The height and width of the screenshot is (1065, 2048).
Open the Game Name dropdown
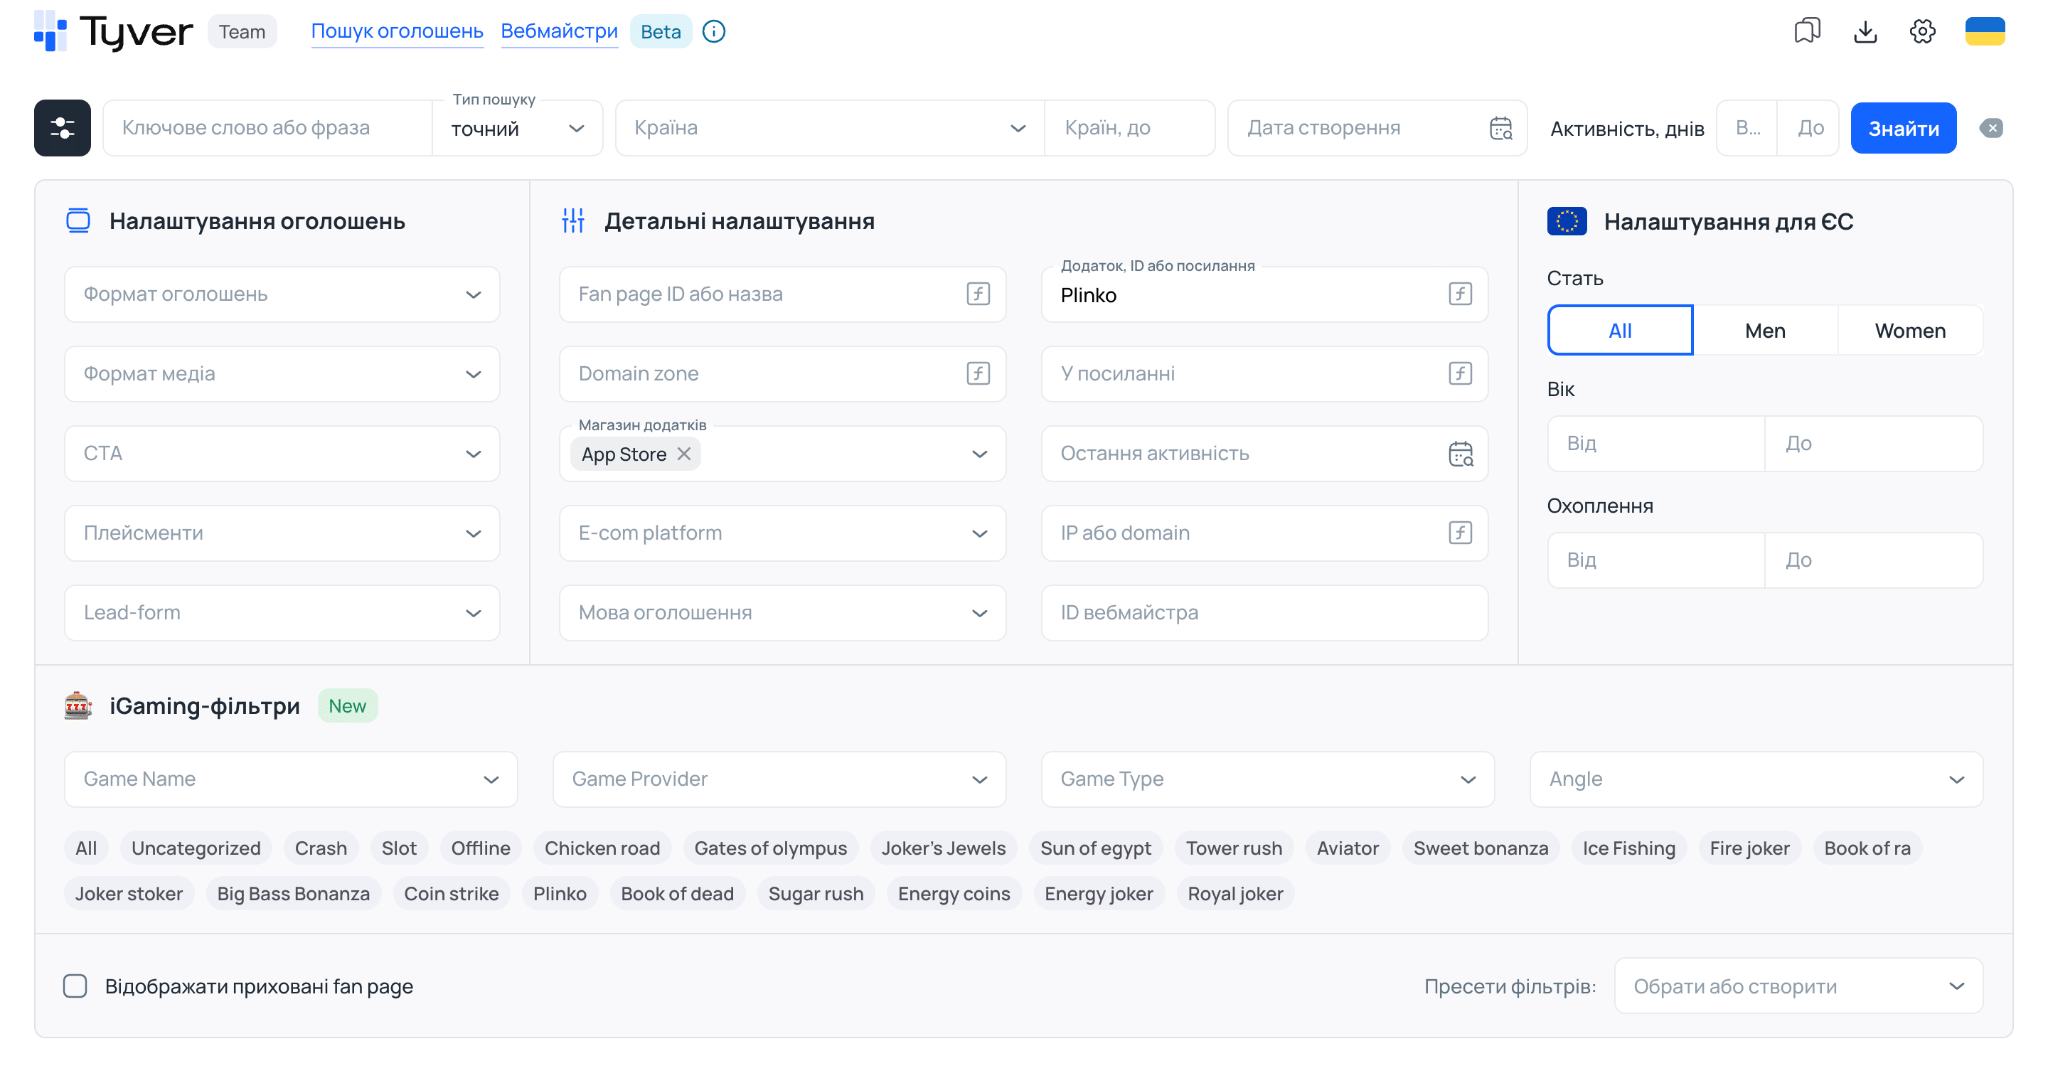coord(291,779)
